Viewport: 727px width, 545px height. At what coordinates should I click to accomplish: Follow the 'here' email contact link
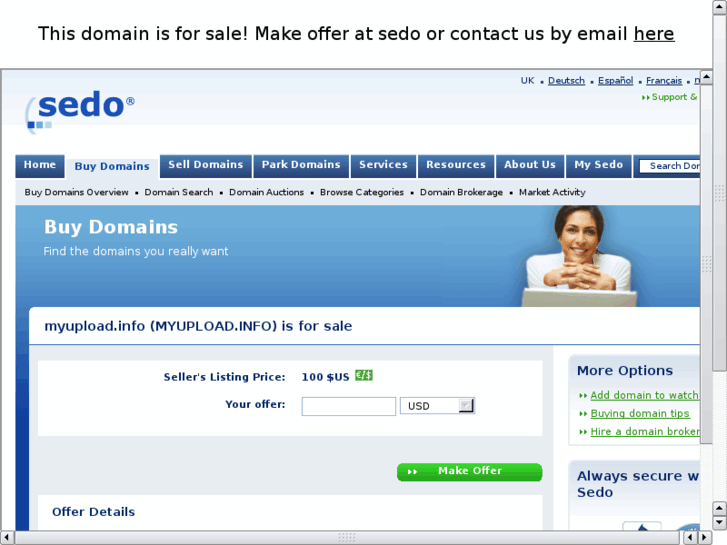(654, 34)
